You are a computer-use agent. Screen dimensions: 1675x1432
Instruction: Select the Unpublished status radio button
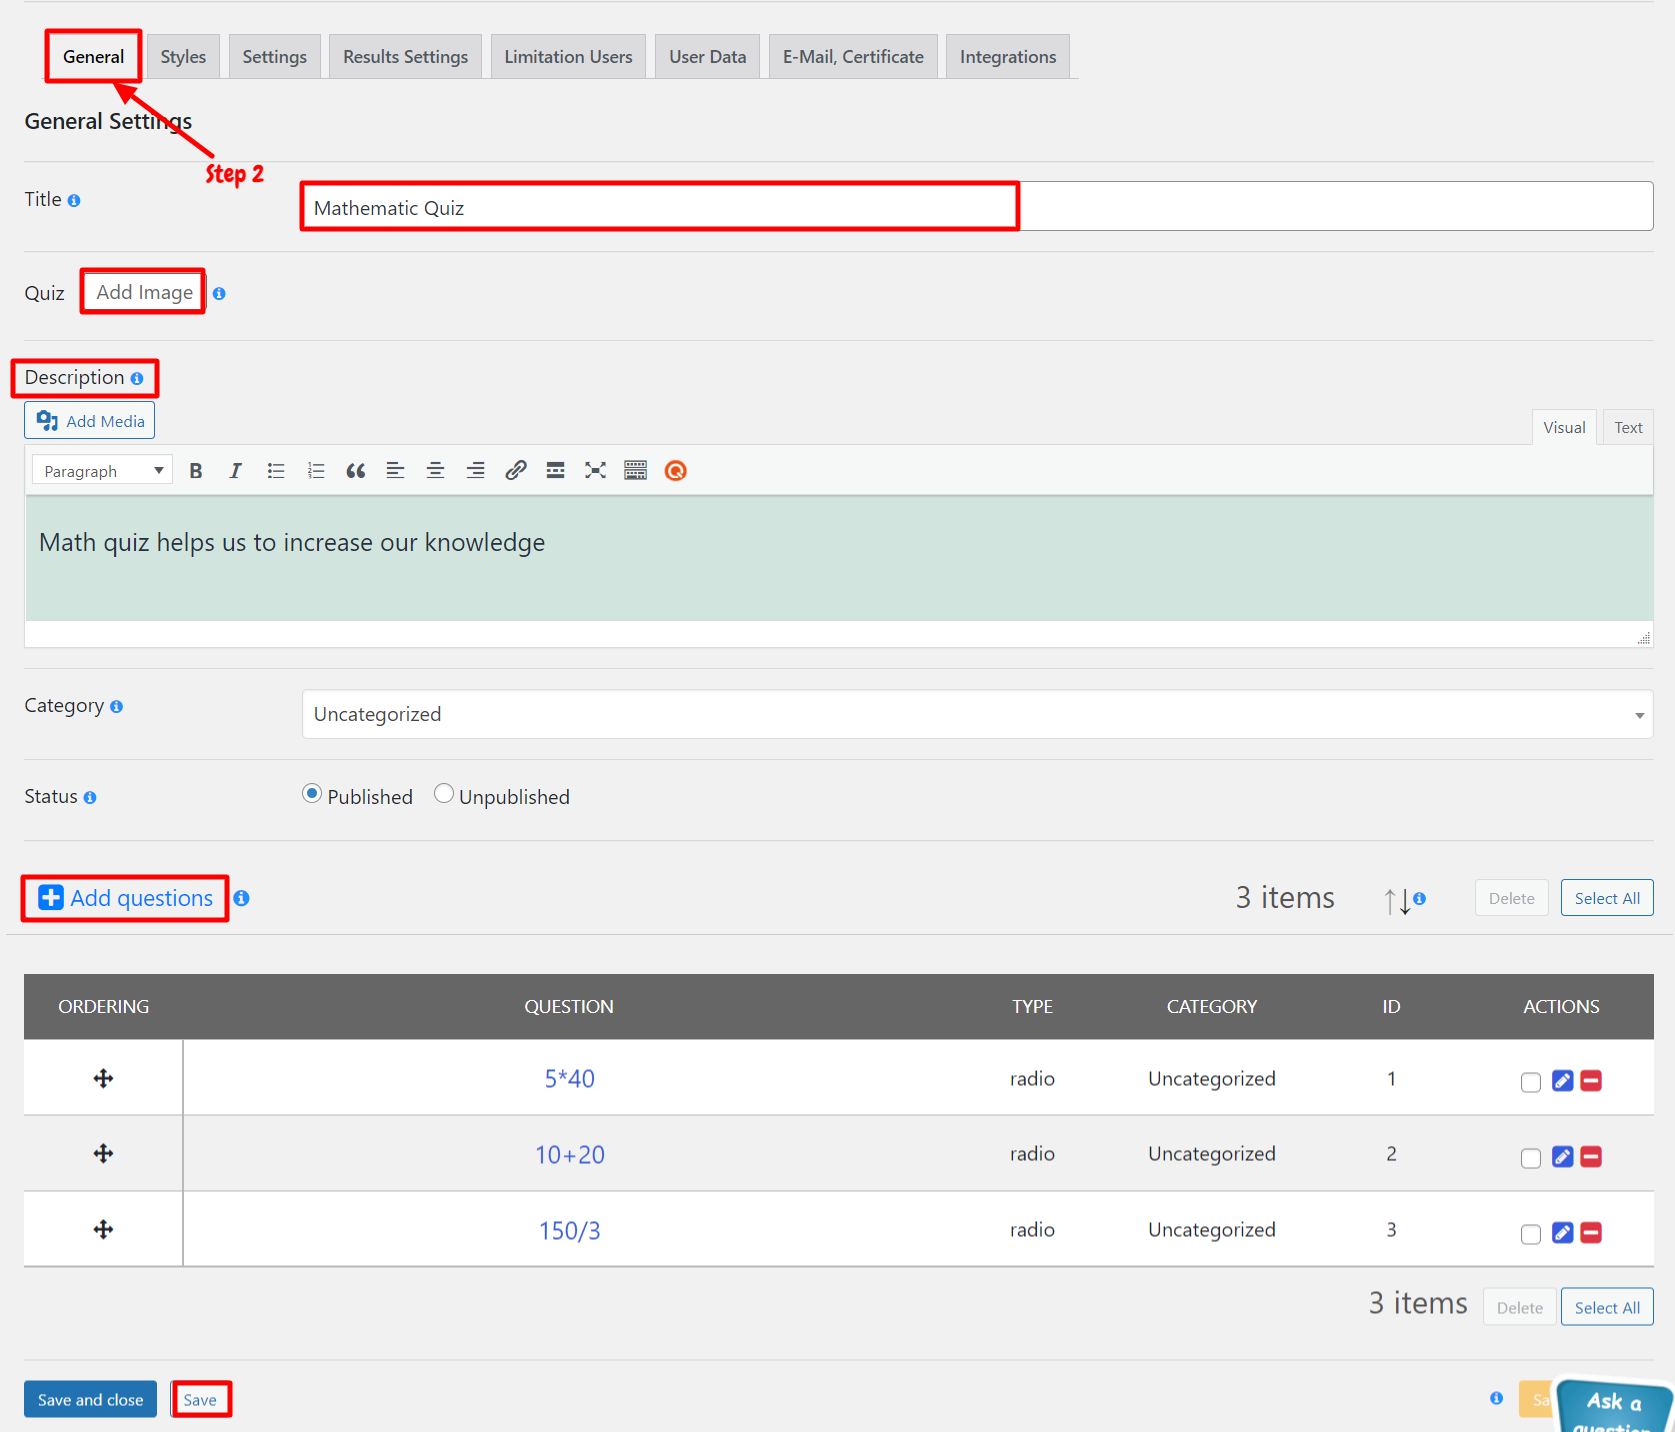[444, 794]
